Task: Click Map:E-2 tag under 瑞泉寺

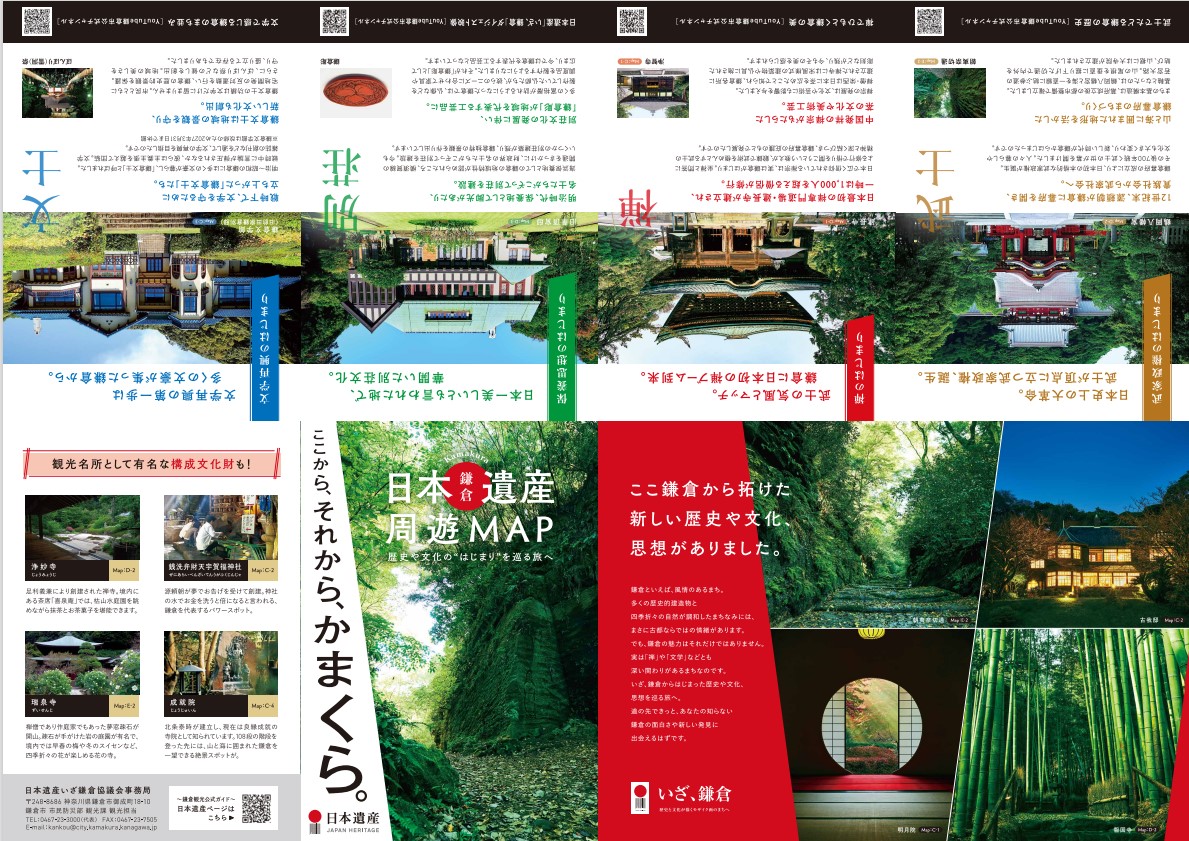Action: tap(124, 706)
